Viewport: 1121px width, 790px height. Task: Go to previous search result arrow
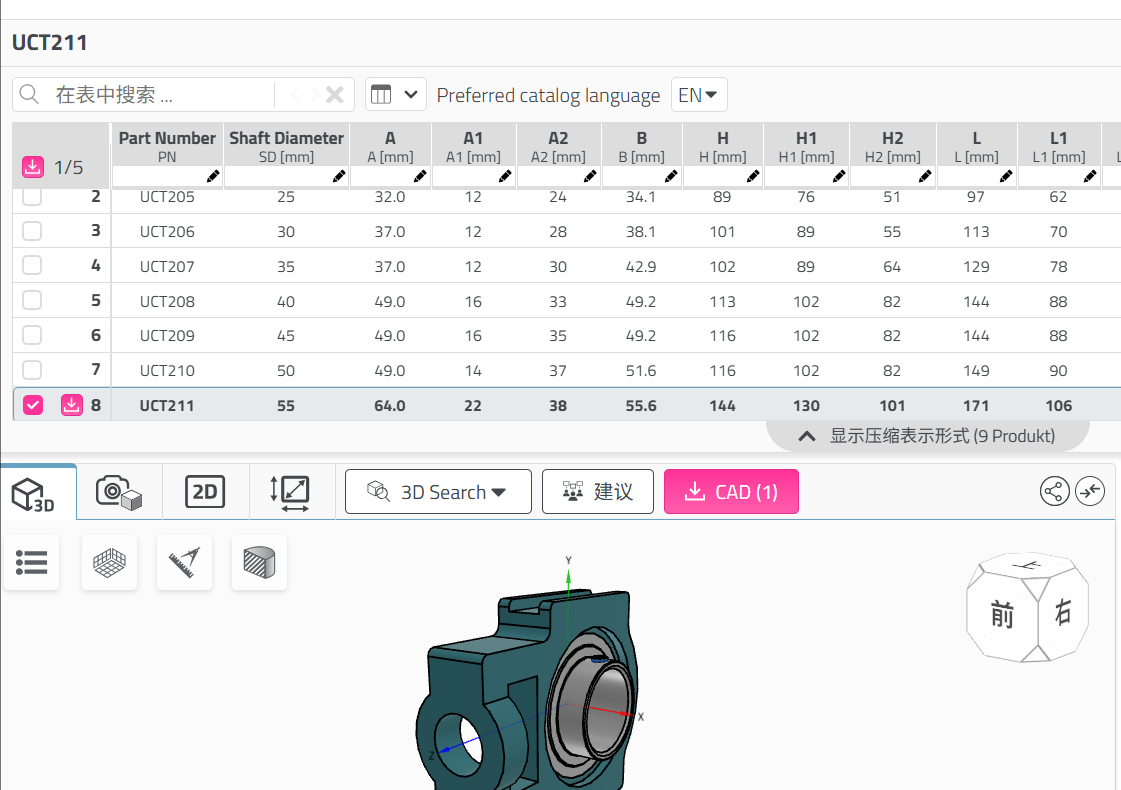pyautogui.click(x=295, y=94)
